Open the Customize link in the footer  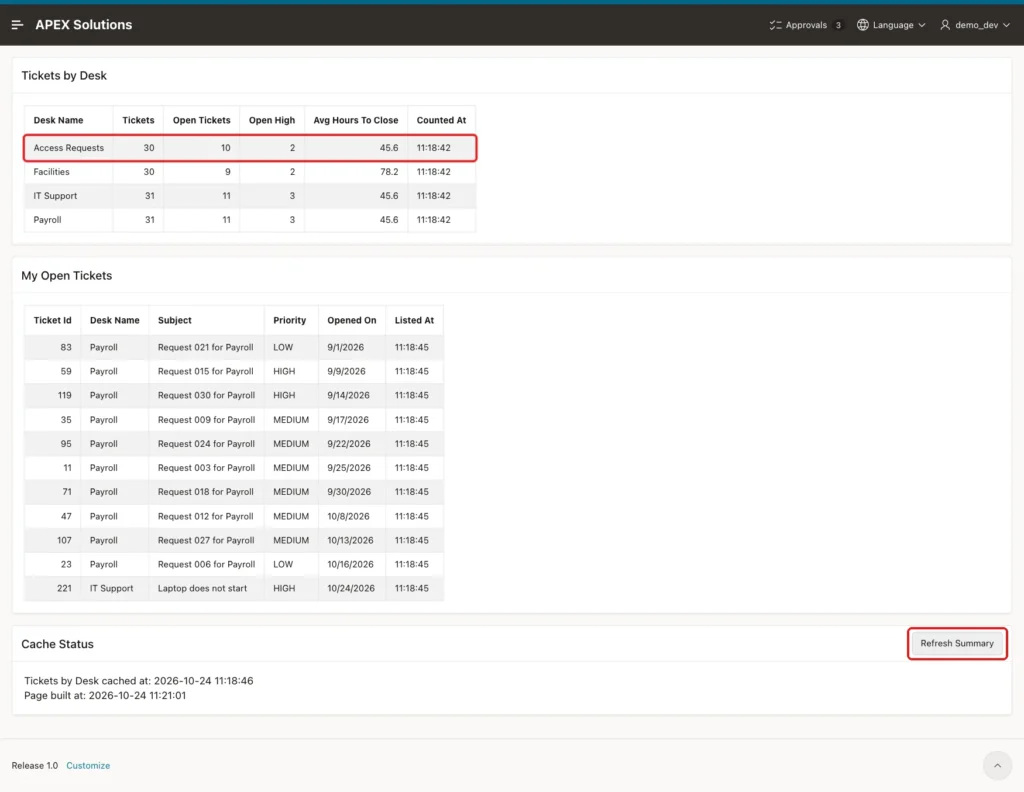[x=88, y=765]
